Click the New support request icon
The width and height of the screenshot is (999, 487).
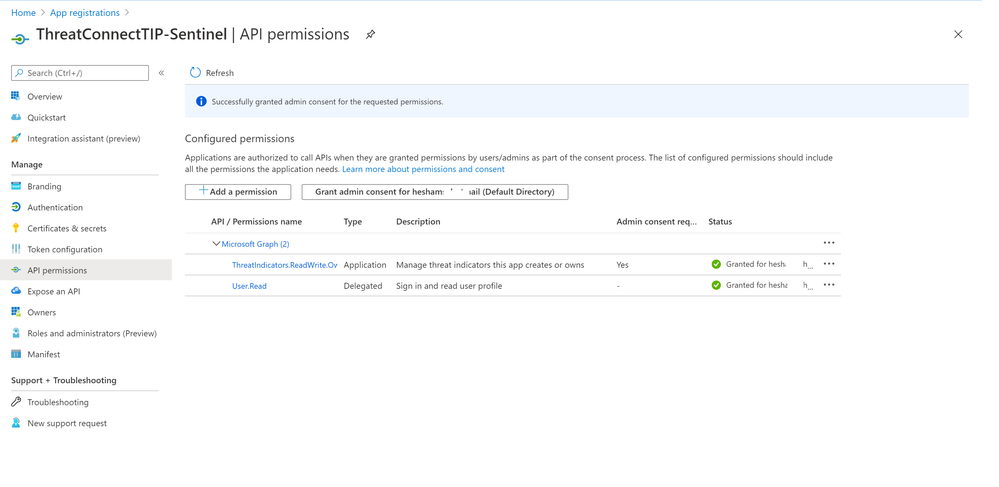(x=16, y=423)
